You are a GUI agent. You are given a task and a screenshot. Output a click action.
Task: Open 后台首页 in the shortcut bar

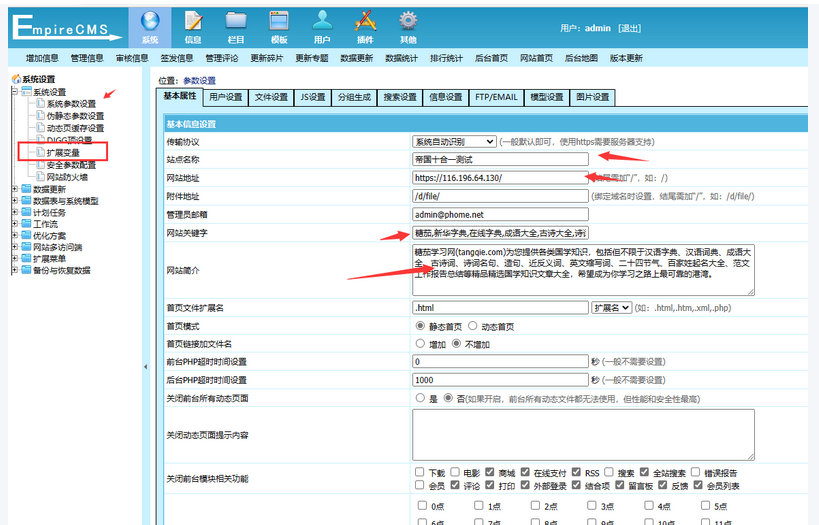tap(491, 58)
